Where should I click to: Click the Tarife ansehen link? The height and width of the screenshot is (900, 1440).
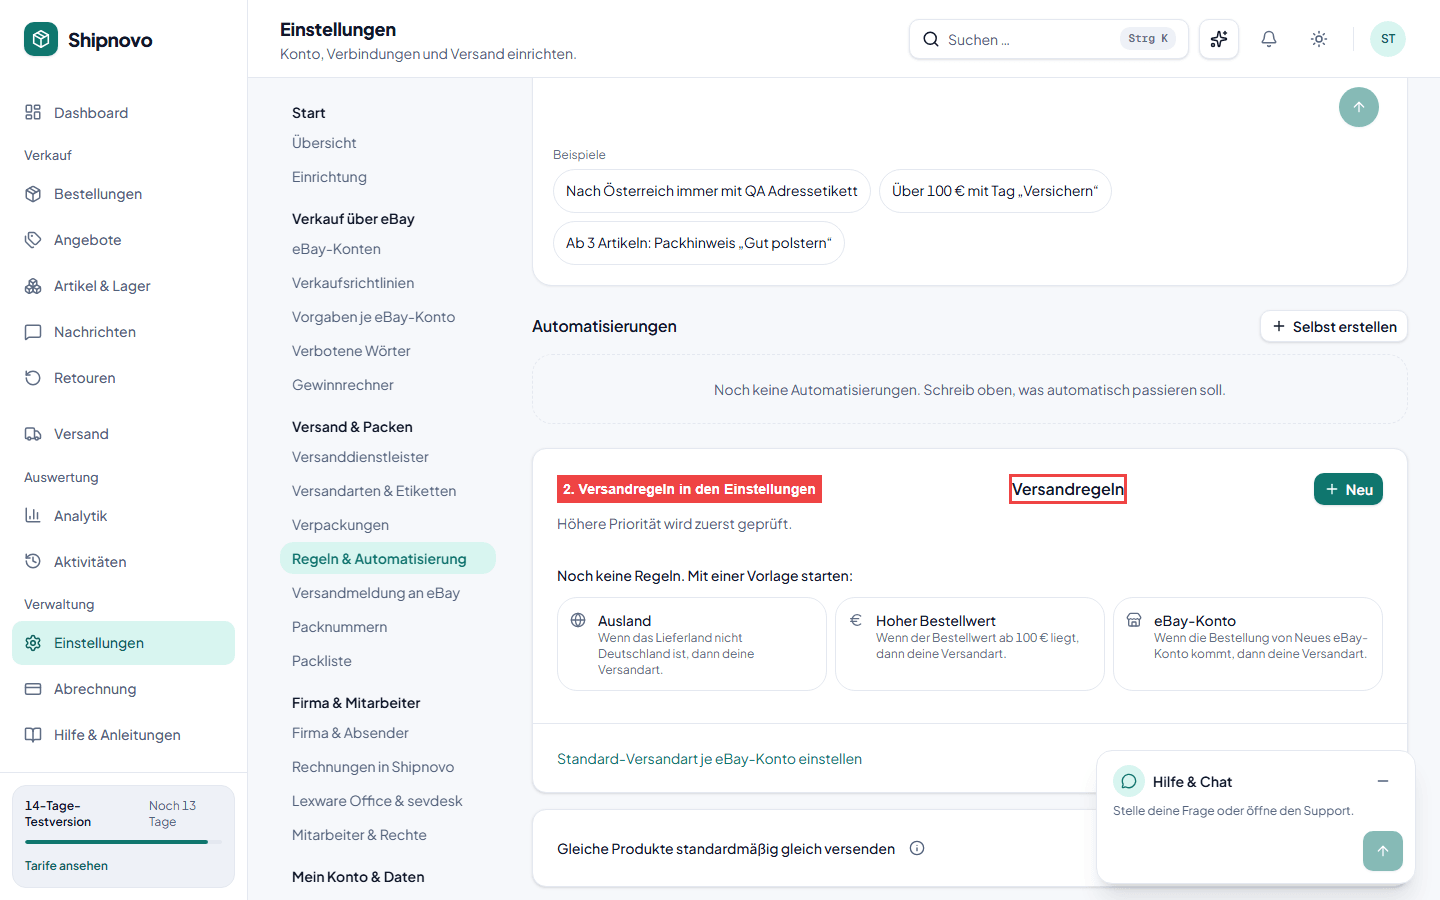pos(66,866)
